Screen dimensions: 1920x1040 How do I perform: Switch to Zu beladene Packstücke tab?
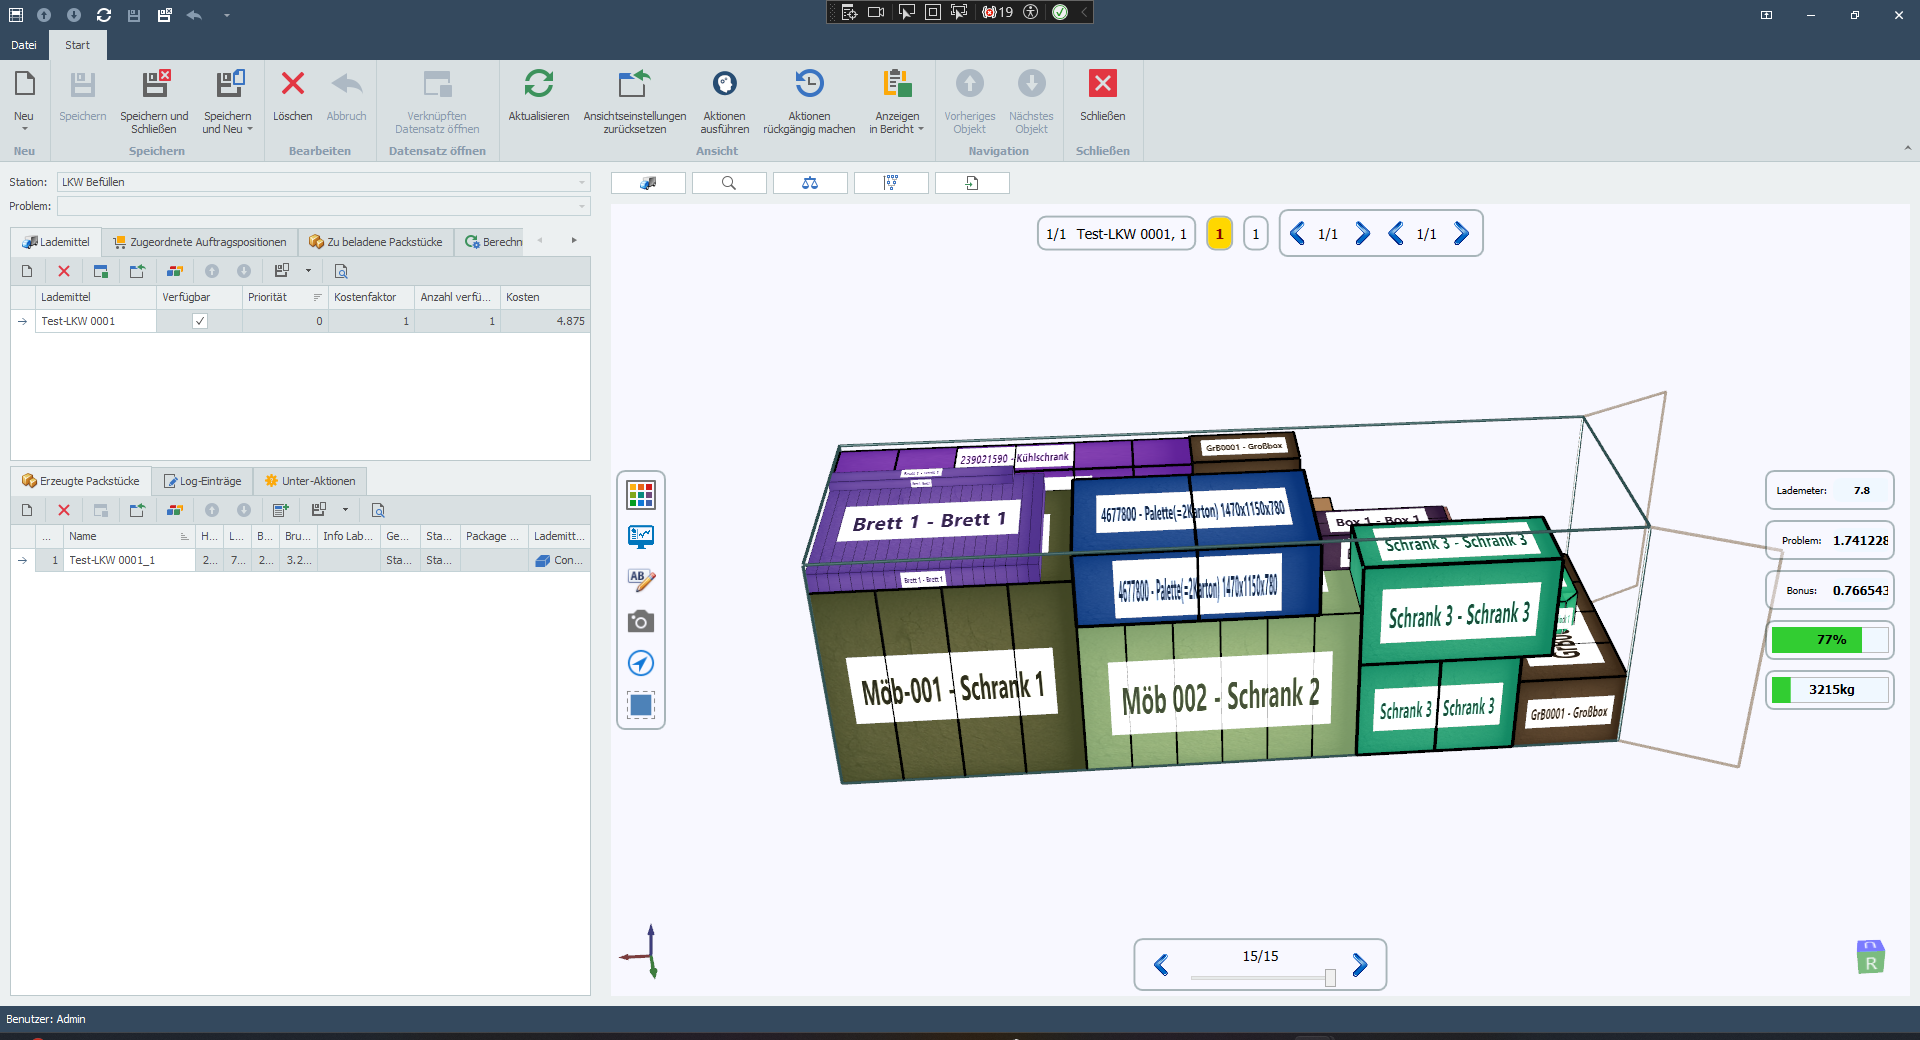(376, 242)
